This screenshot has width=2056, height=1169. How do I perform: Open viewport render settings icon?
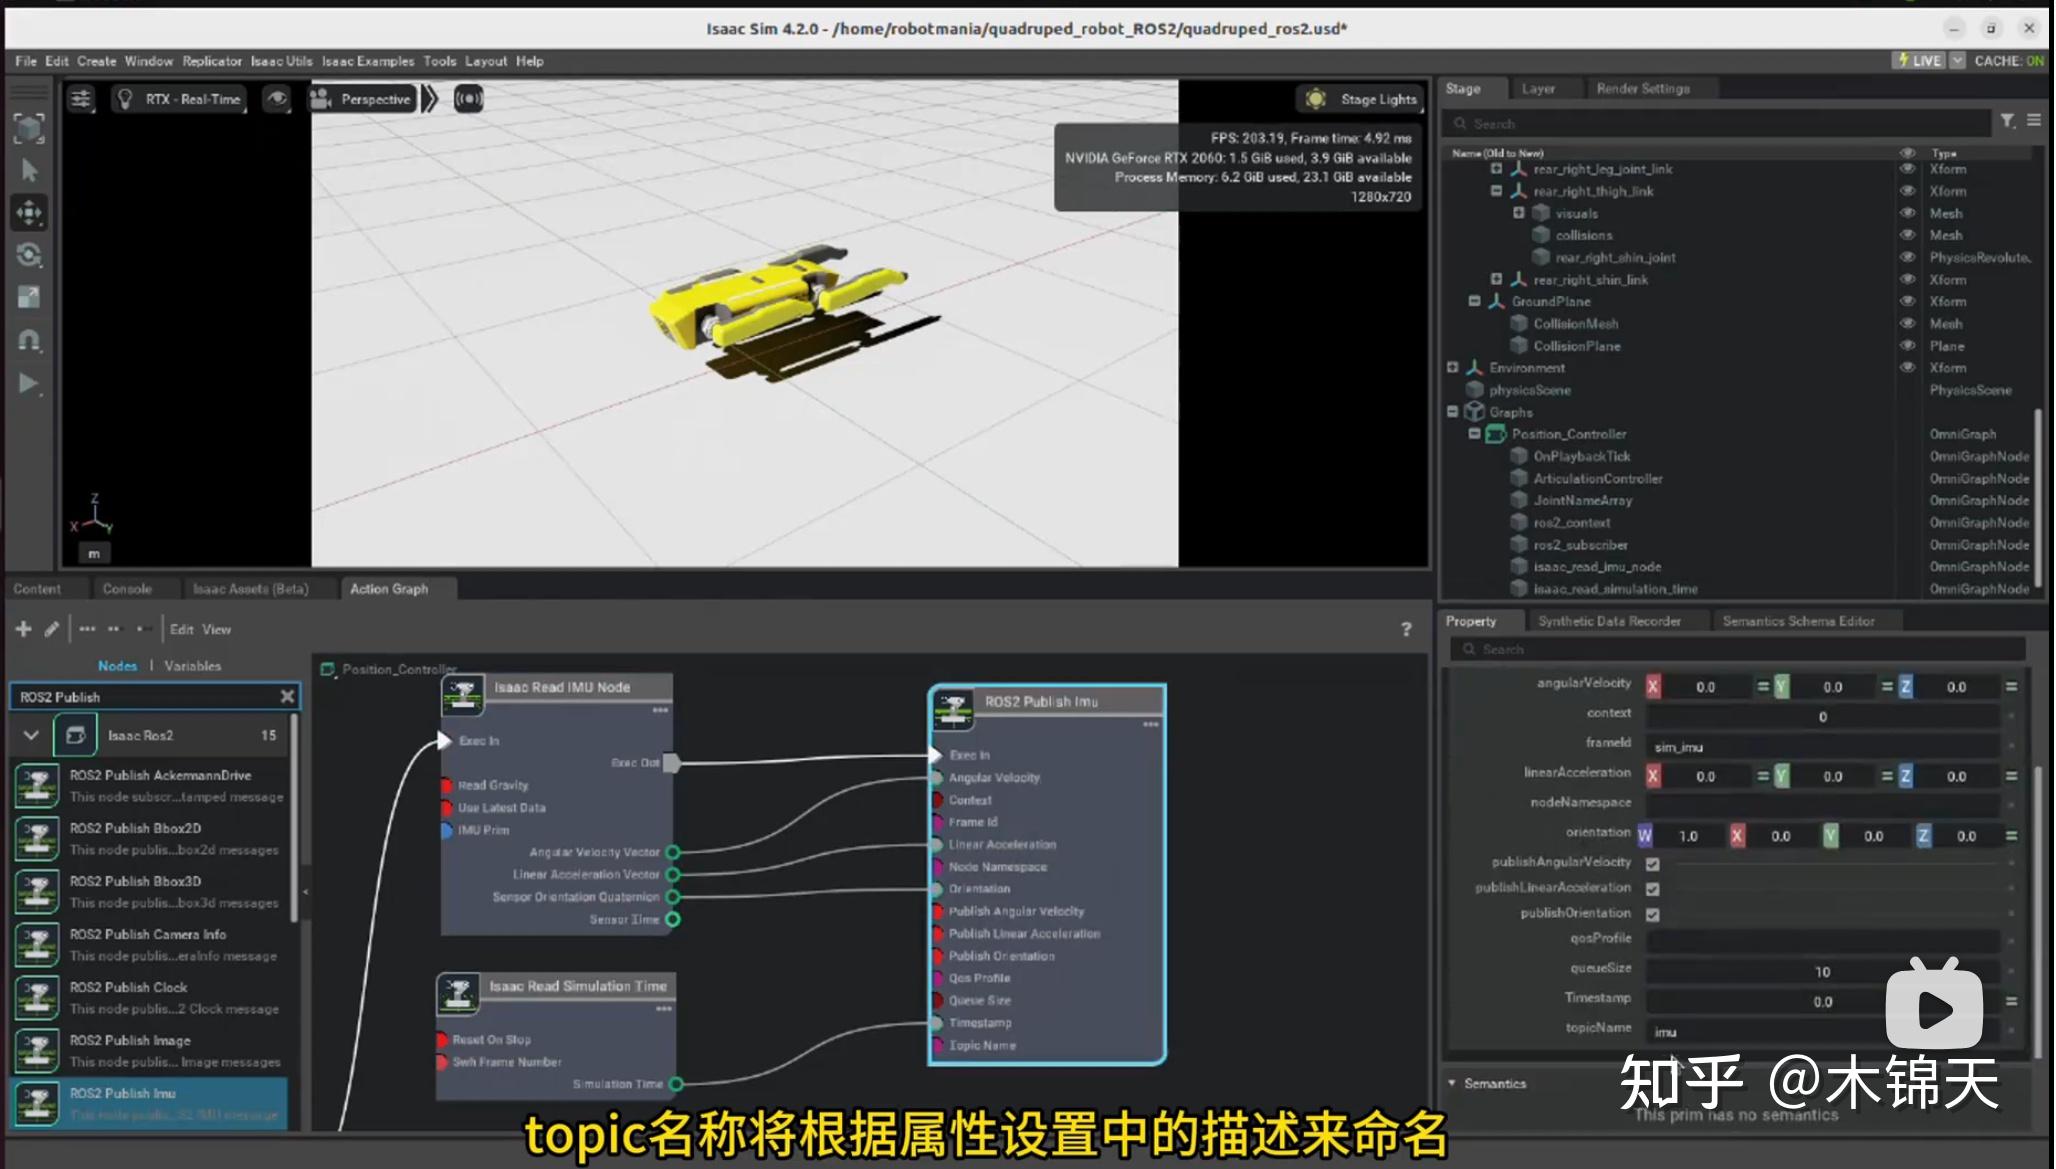click(x=82, y=99)
